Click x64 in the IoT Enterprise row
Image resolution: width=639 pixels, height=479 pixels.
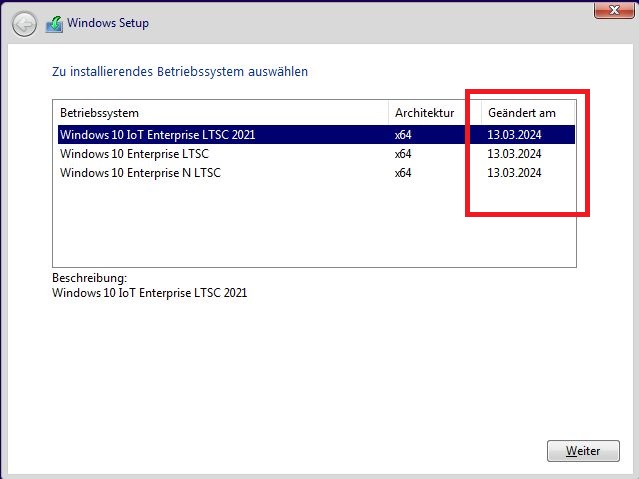point(403,135)
